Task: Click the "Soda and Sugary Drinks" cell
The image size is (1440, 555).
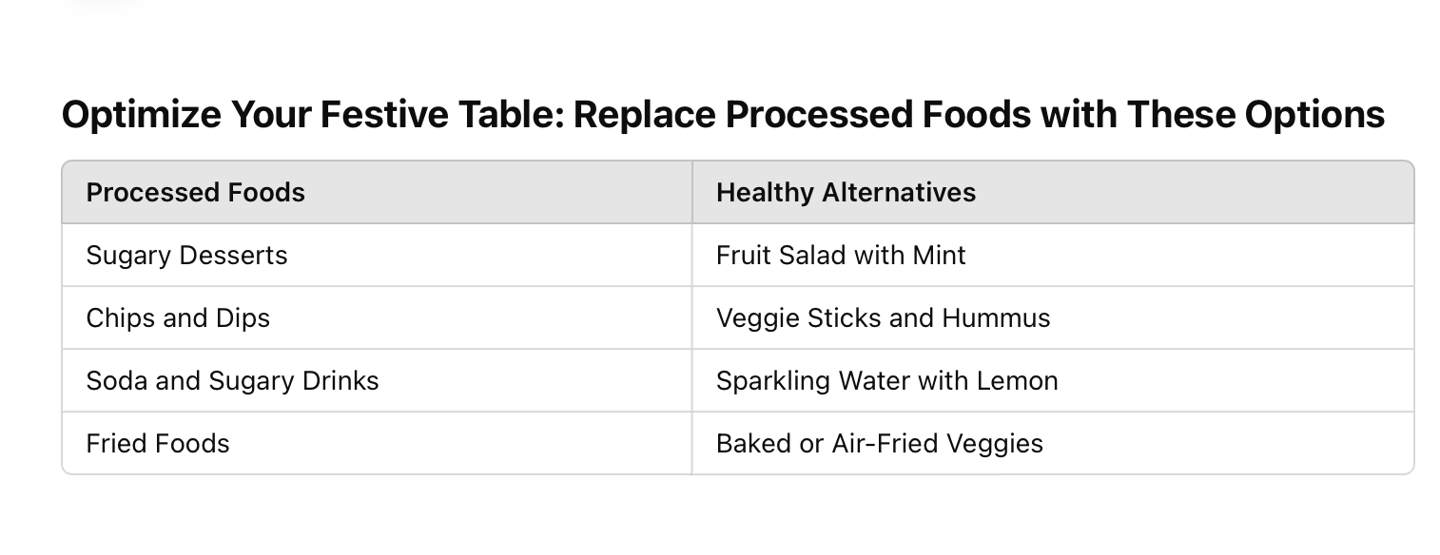Action: coord(232,381)
